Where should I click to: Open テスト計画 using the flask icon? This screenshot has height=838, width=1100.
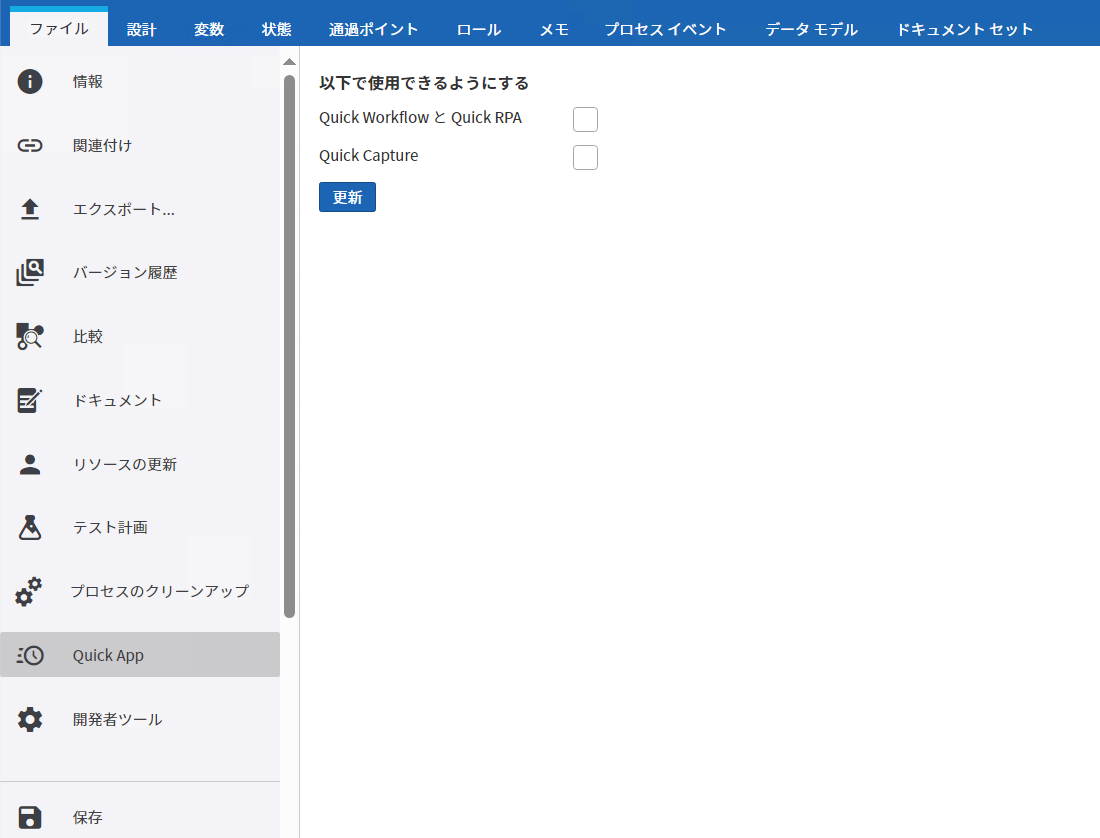click(29, 527)
